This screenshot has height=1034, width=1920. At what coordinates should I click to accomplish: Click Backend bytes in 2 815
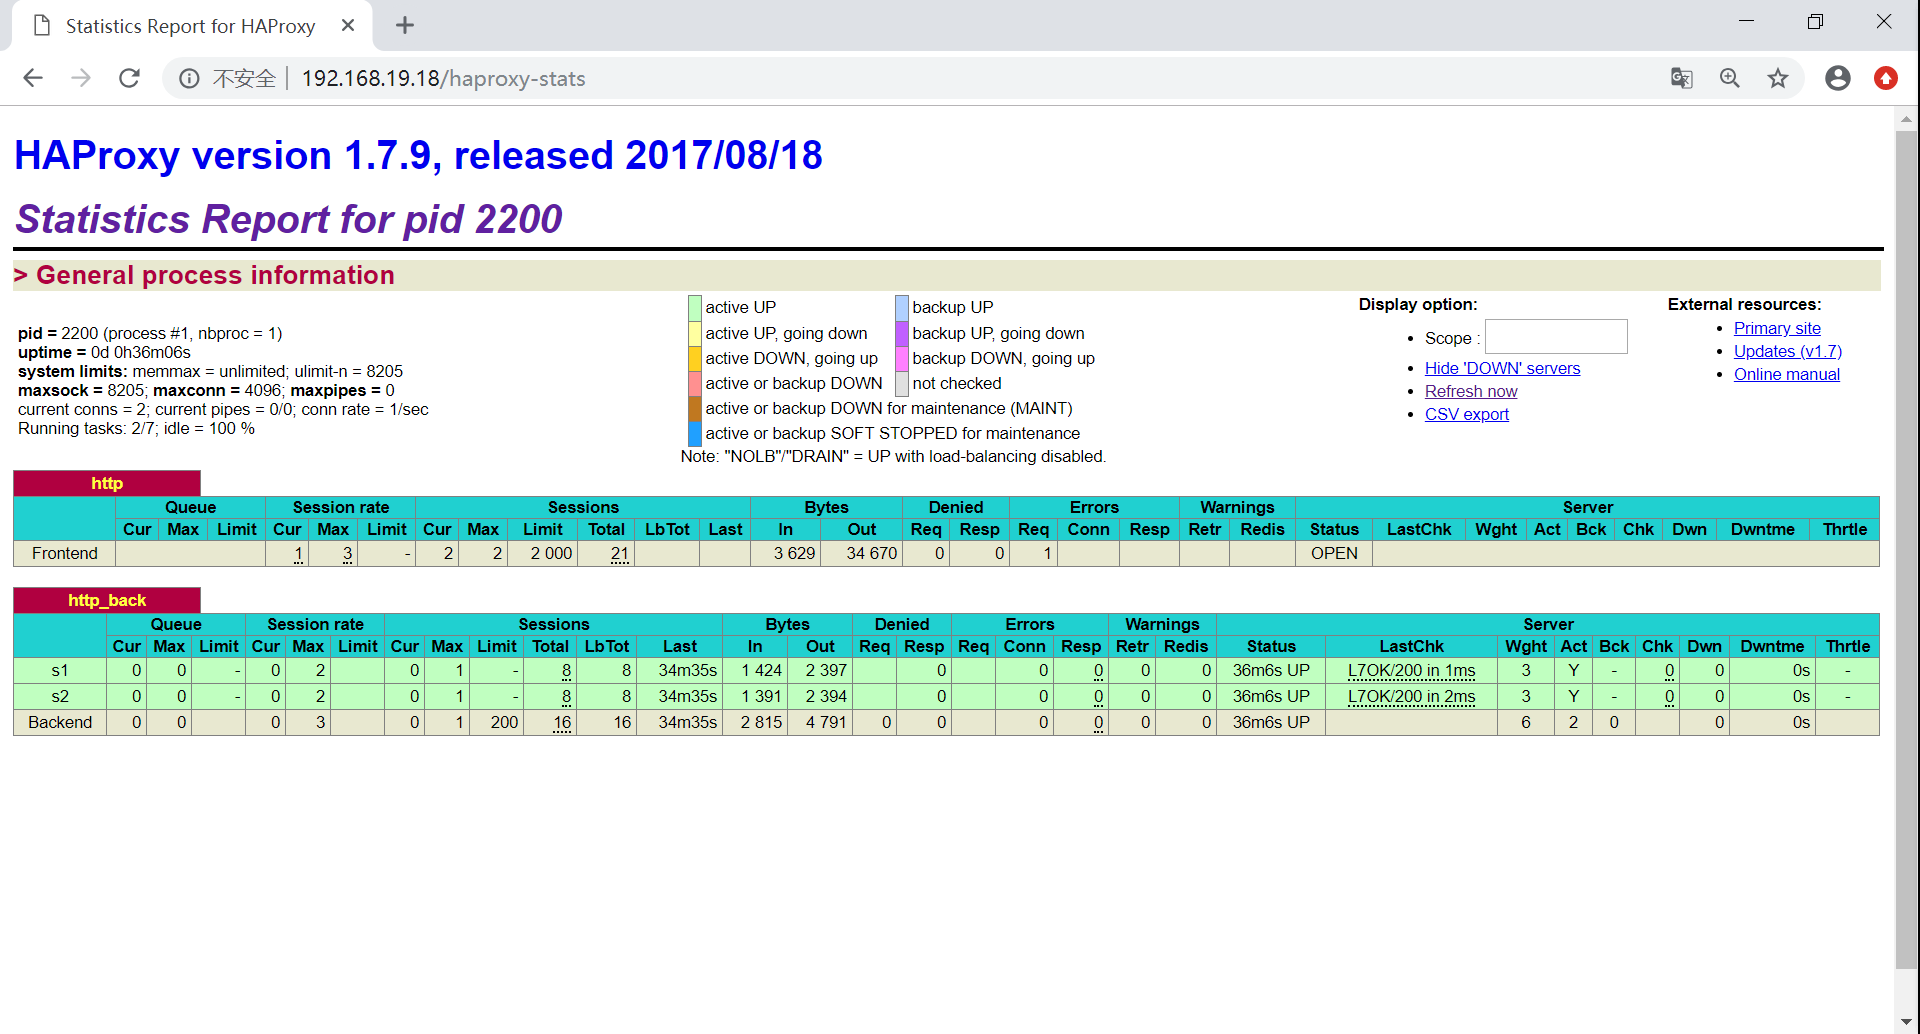pos(761,722)
